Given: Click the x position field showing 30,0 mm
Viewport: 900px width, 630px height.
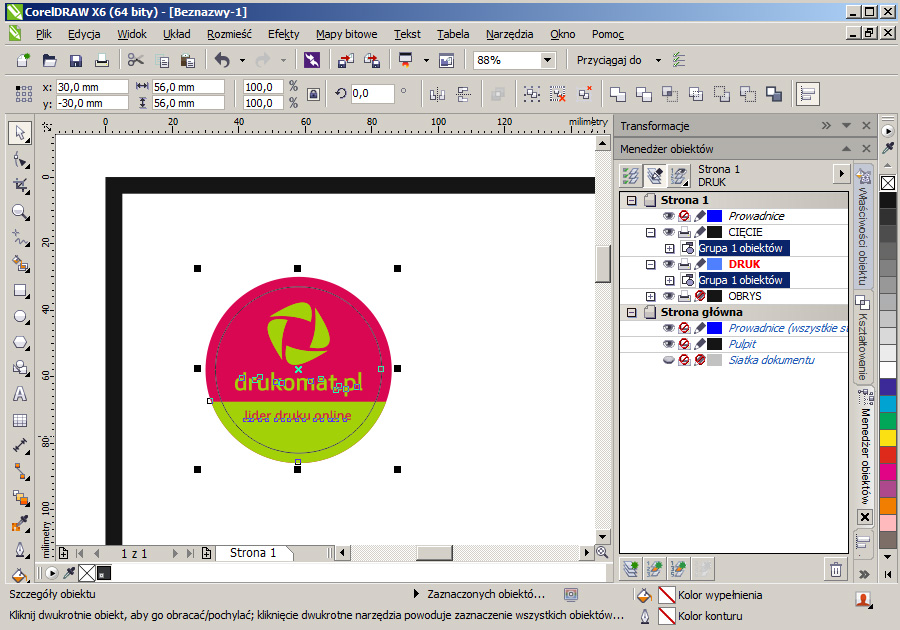Looking at the screenshot, I should [92, 87].
